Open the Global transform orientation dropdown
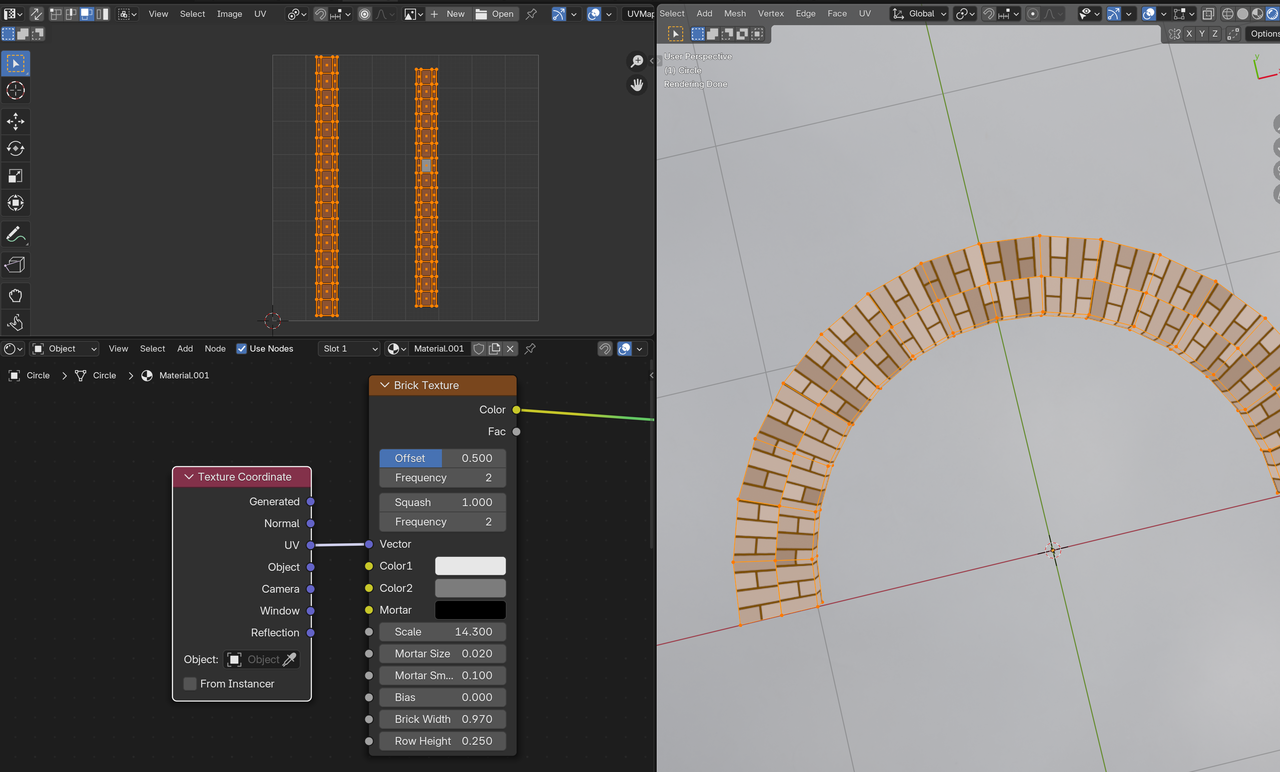The width and height of the screenshot is (1280, 772). pyautogui.click(x=919, y=14)
